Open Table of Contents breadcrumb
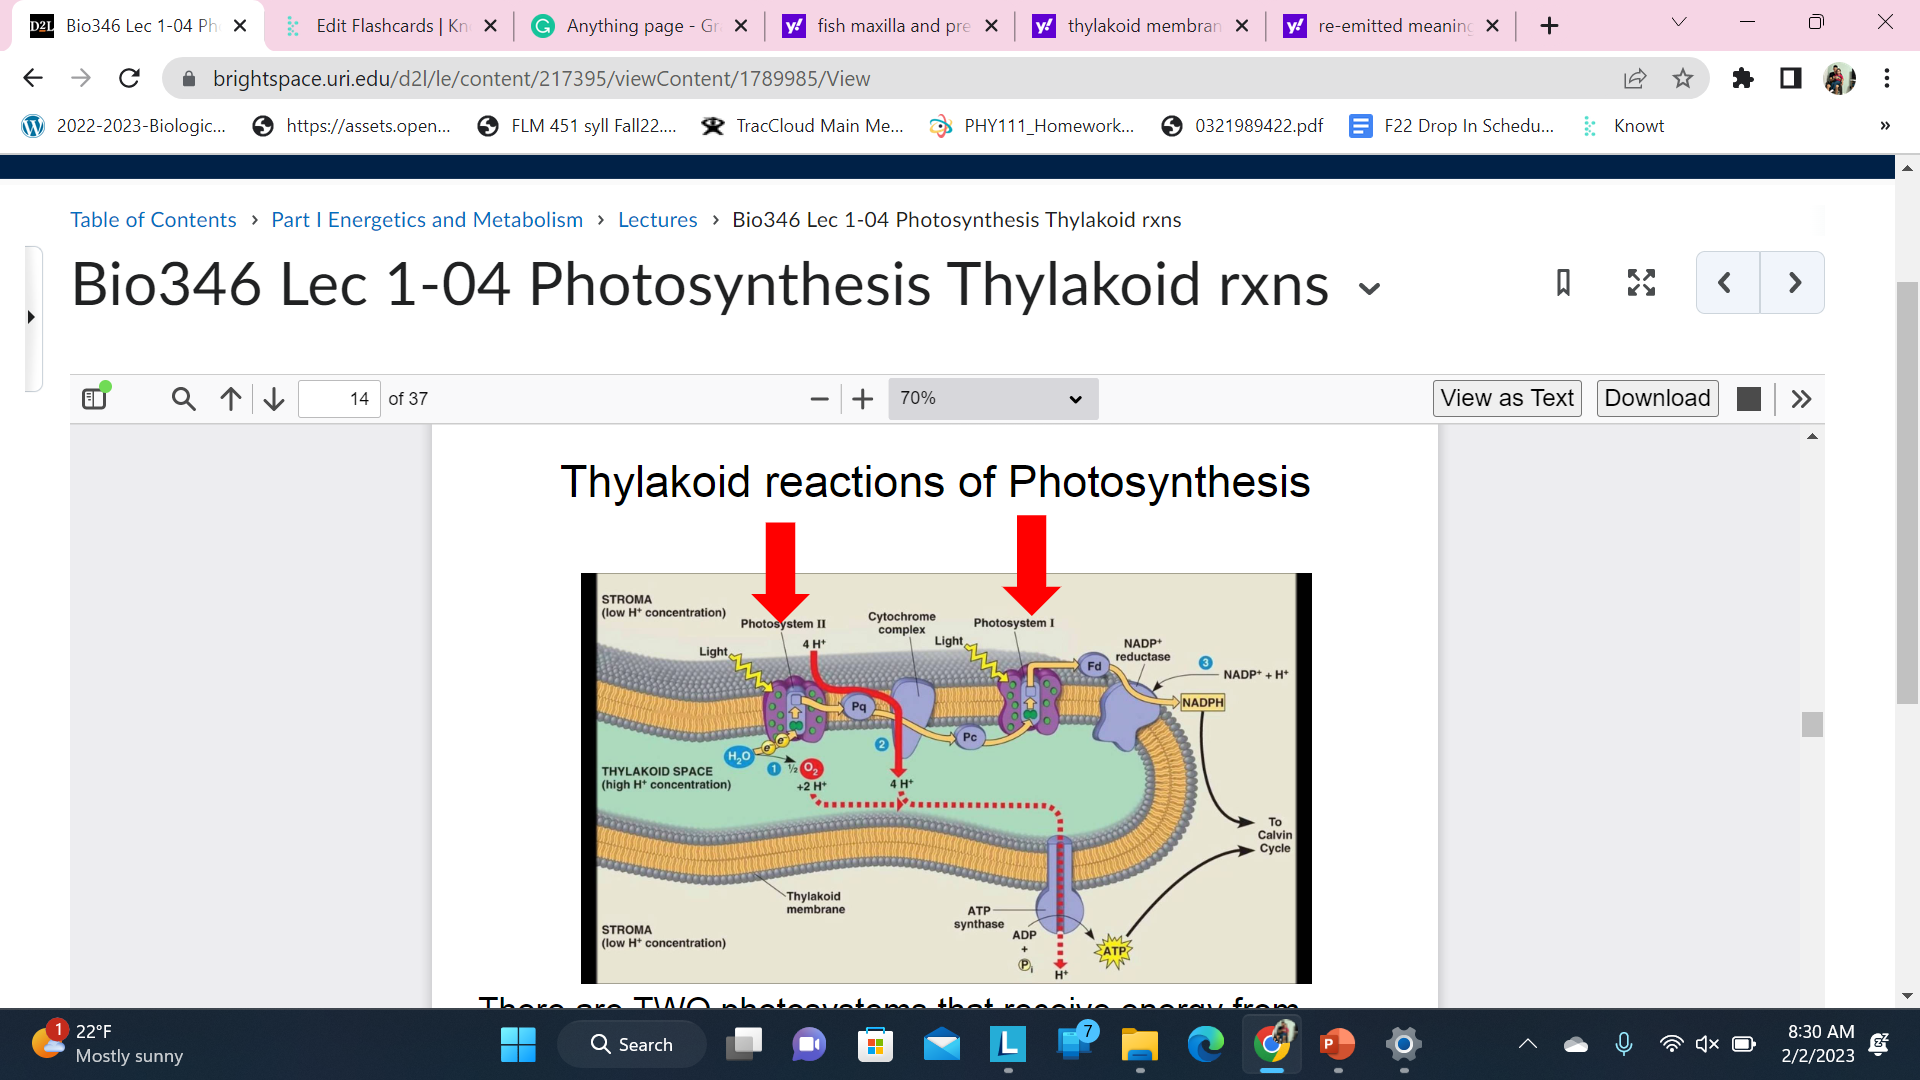 (x=153, y=220)
